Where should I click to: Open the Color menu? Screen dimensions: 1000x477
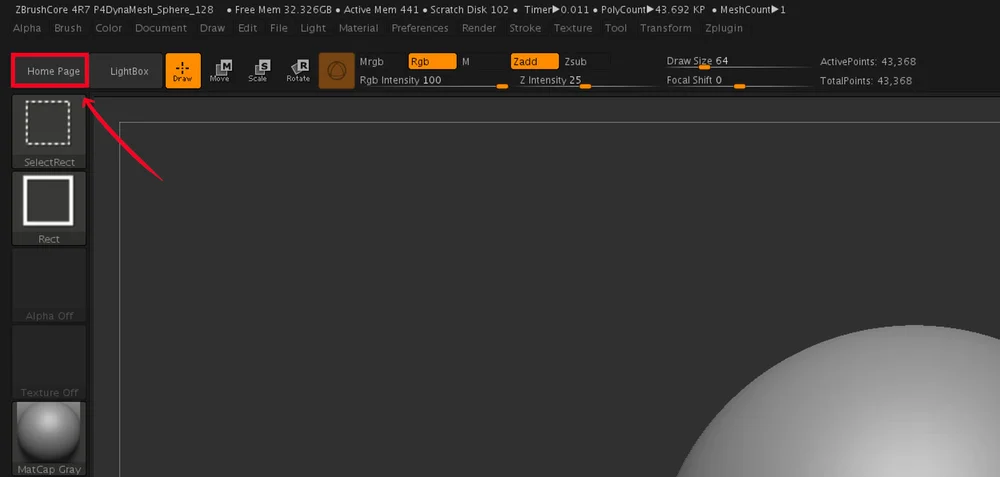coord(109,28)
